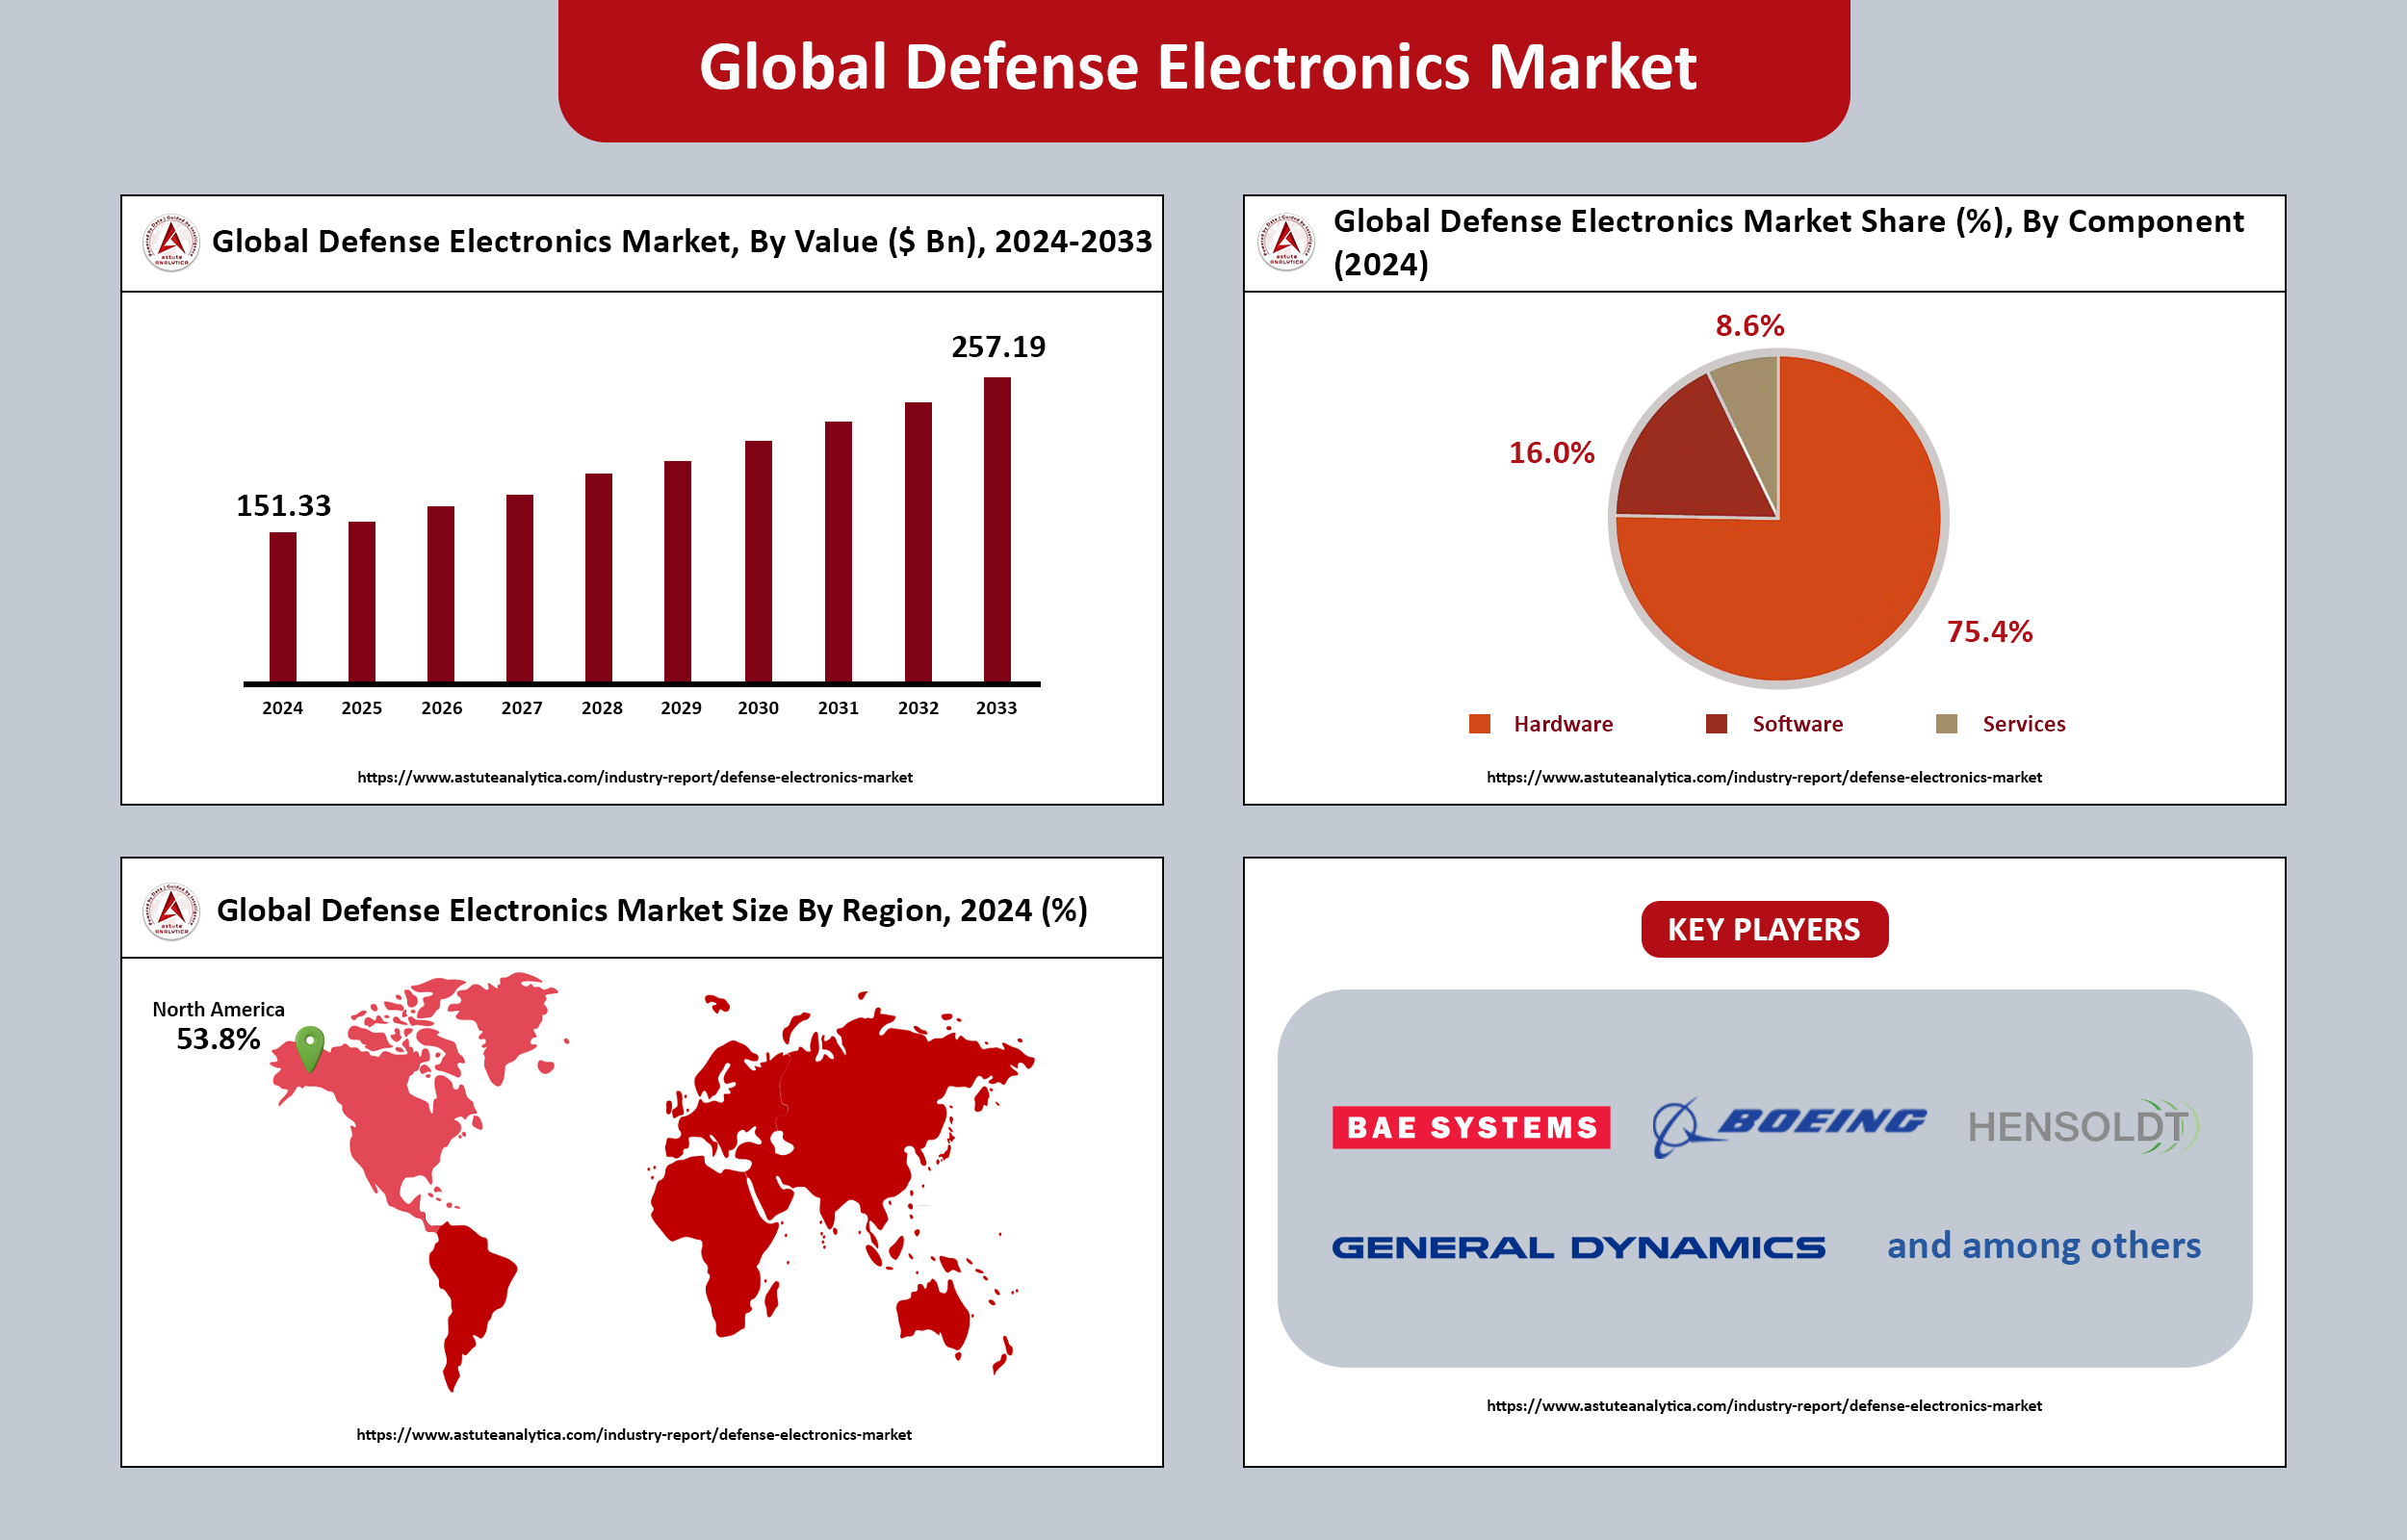
Task: Click the 2027 bar in the value chart
Action: point(519,588)
